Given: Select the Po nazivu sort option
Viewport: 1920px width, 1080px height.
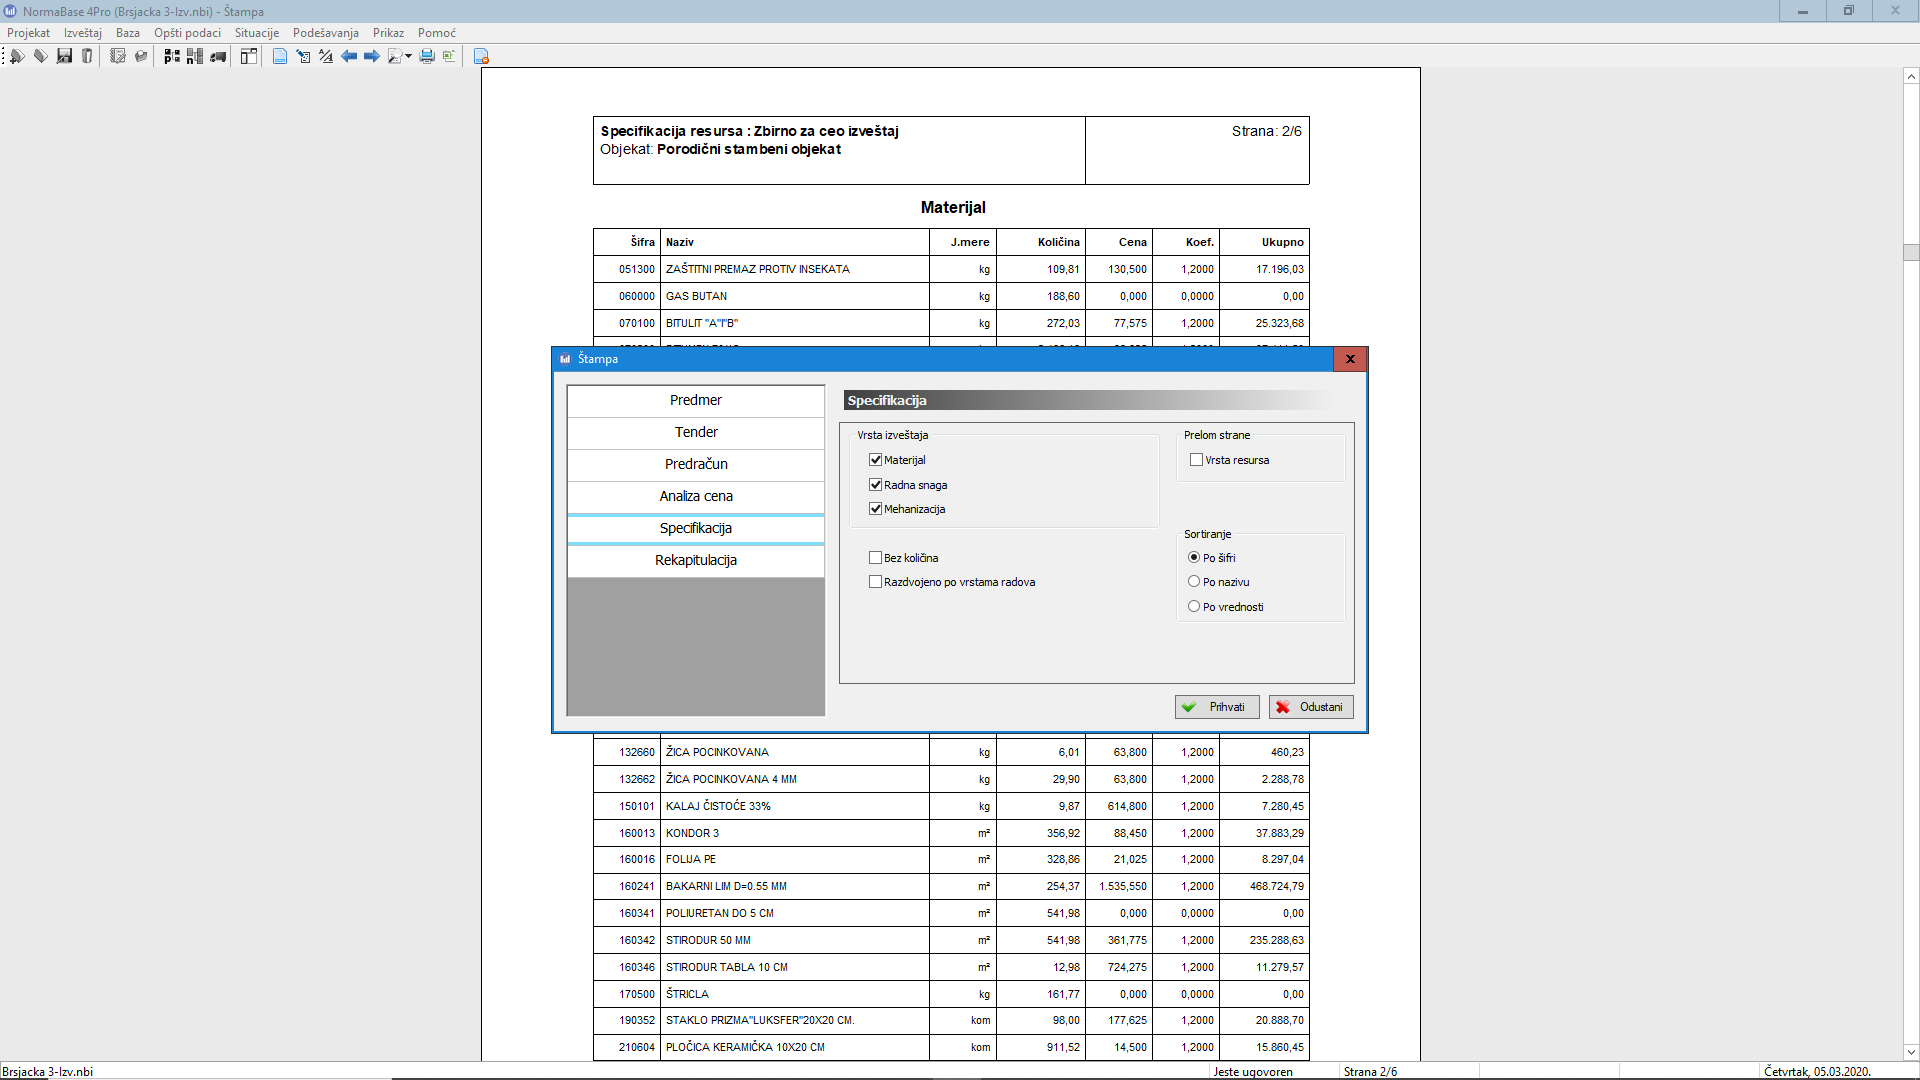Looking at the screenshot, I should point(1194,582).
